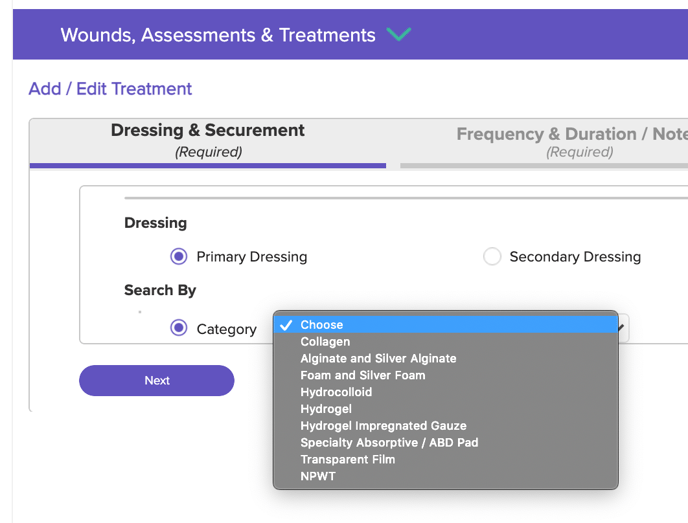This screenshot has width=688, height=523.
Task: Choose Transparent Film from the list
Action: [x=348, y=460]
